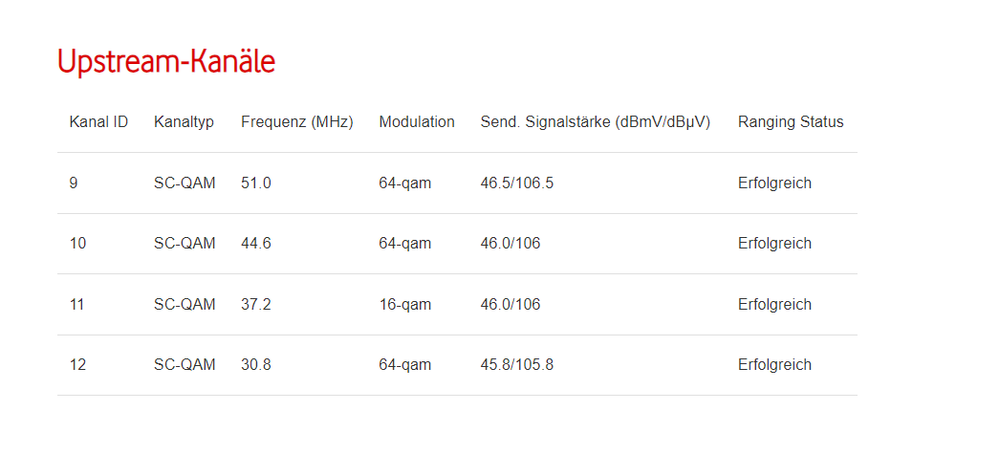The width and height of the screenshot is (999, 453).
Task: Click the Frequenz (MHz) column header
Action: pos(297,122)
